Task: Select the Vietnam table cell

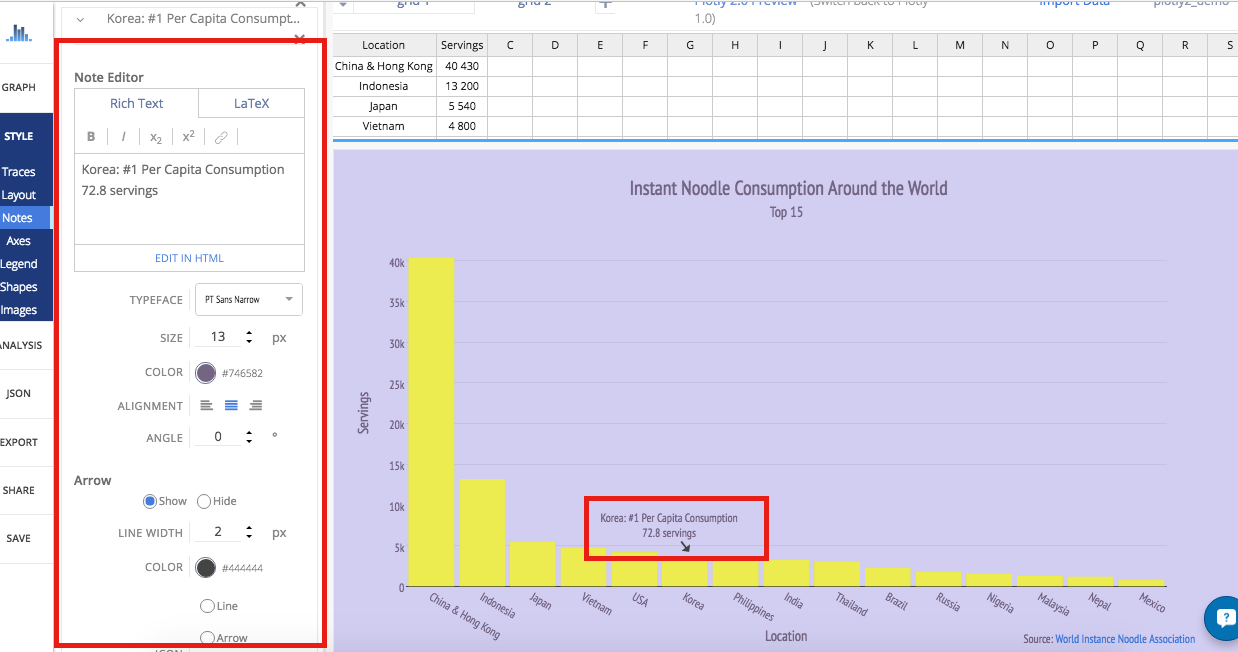Action: 384,126
